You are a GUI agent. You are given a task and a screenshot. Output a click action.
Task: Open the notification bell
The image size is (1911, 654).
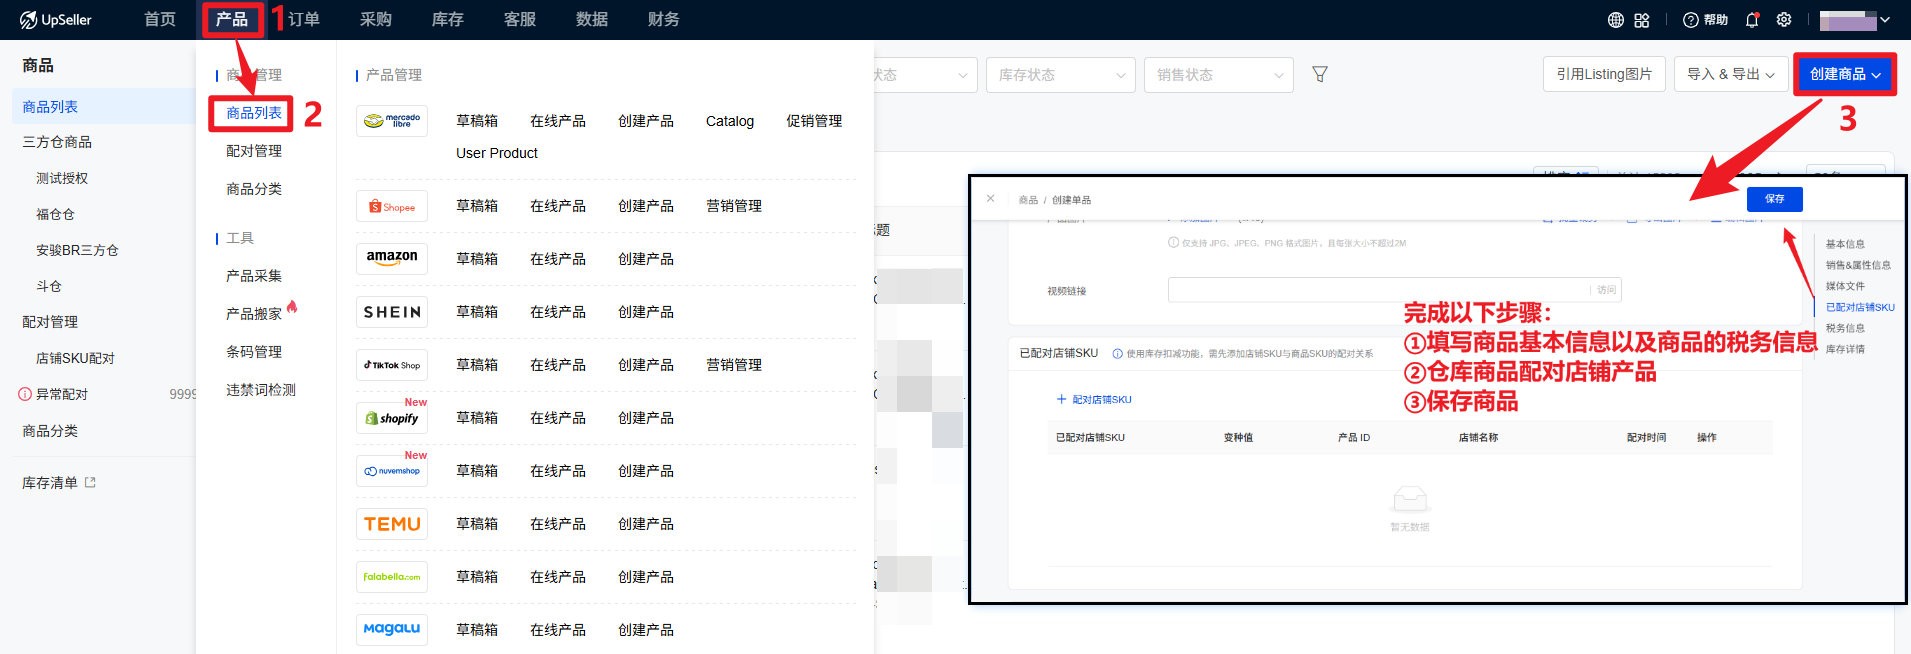click(1752, 20)
